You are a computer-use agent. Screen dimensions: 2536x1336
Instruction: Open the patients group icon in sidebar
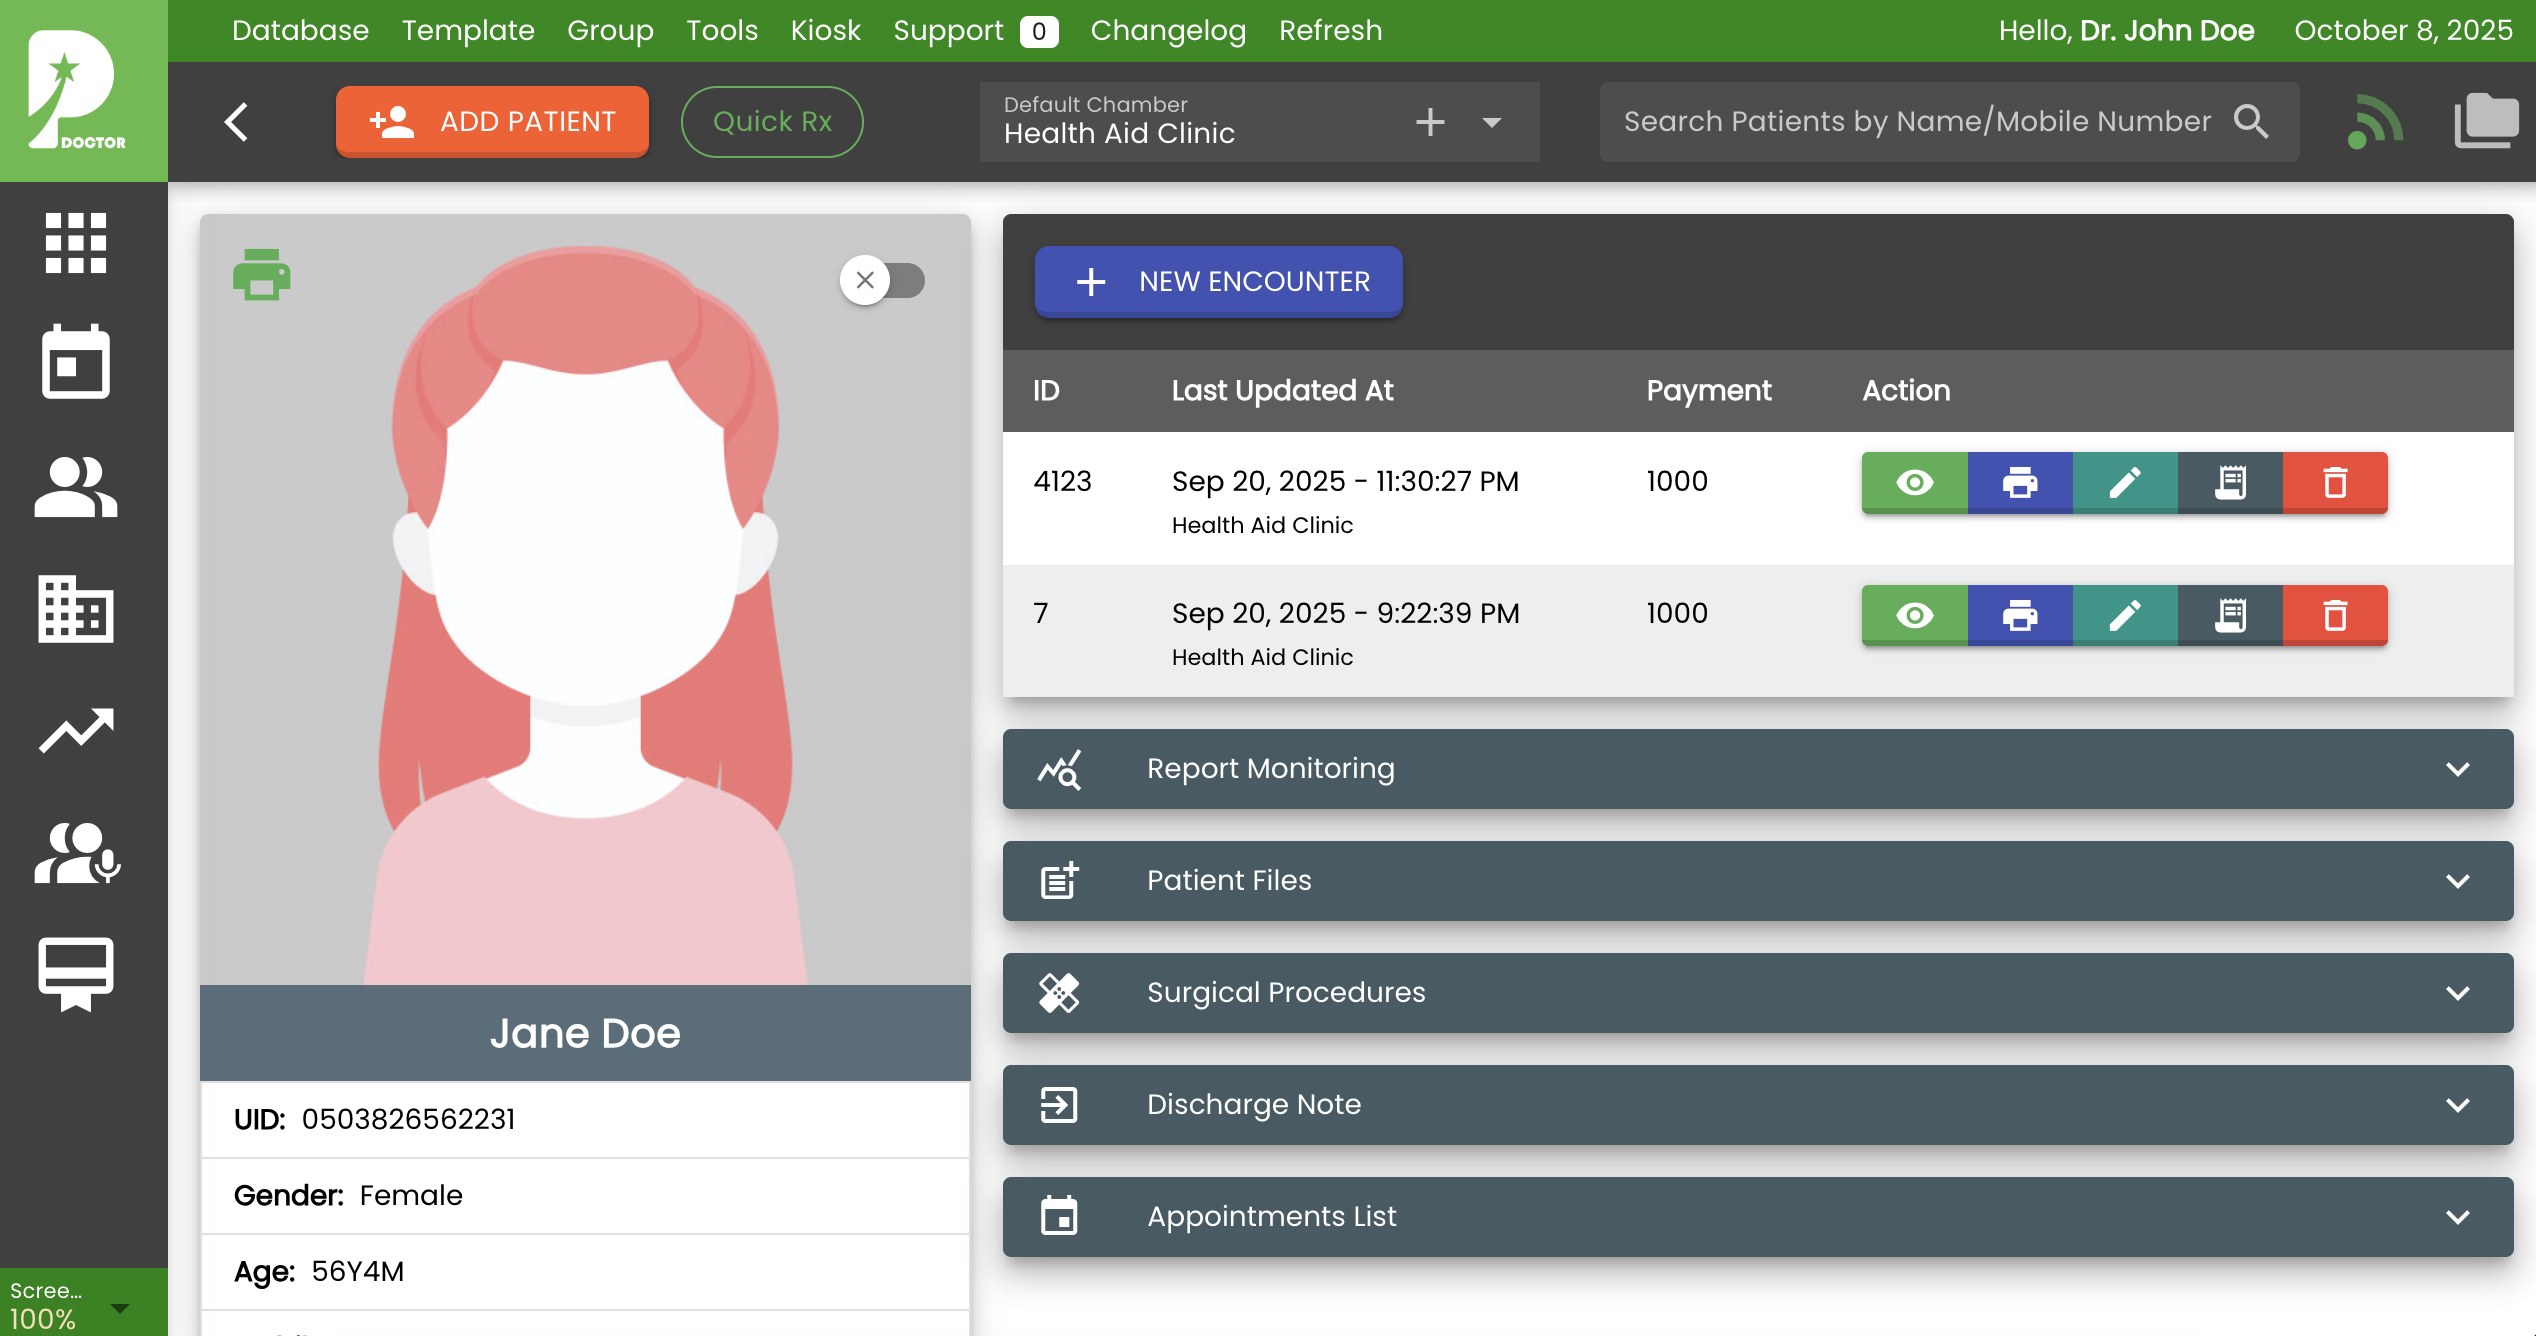76,487
